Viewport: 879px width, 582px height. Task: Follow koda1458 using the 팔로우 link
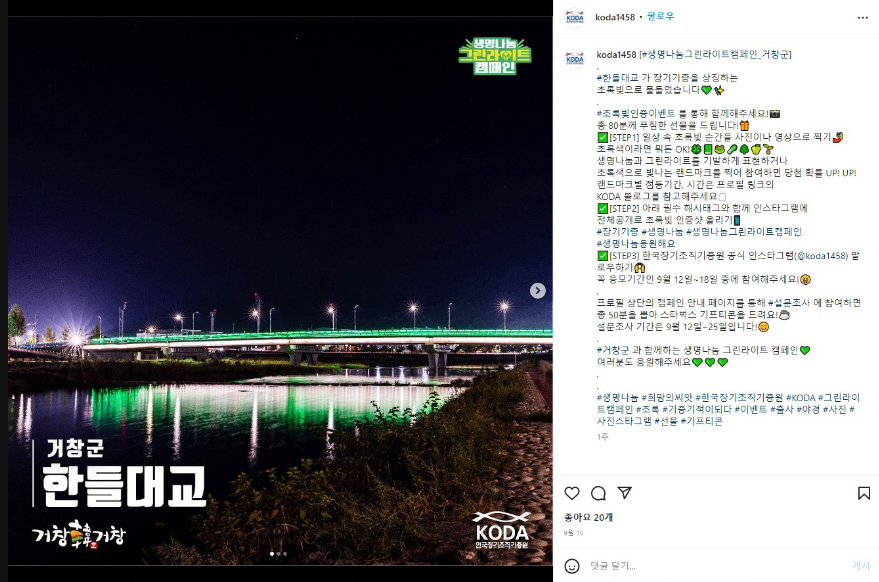click(660, 17)
